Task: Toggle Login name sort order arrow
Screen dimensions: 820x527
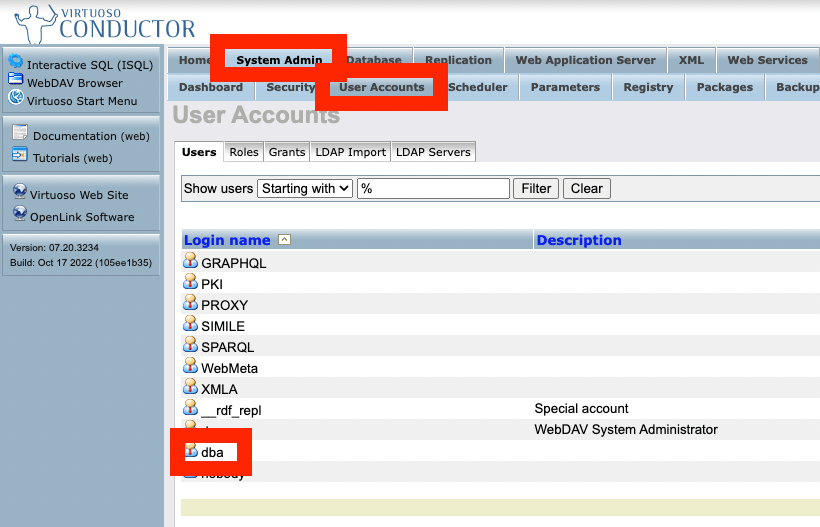Action: (284, 239)
